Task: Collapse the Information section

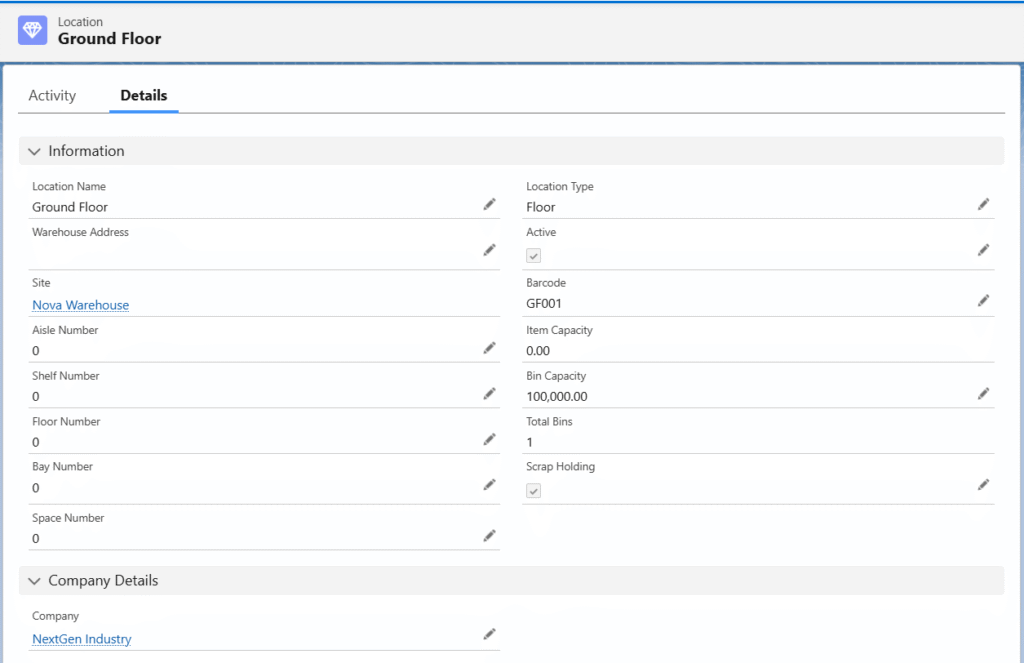Action: pyautogui.click(x=35, y=151)
